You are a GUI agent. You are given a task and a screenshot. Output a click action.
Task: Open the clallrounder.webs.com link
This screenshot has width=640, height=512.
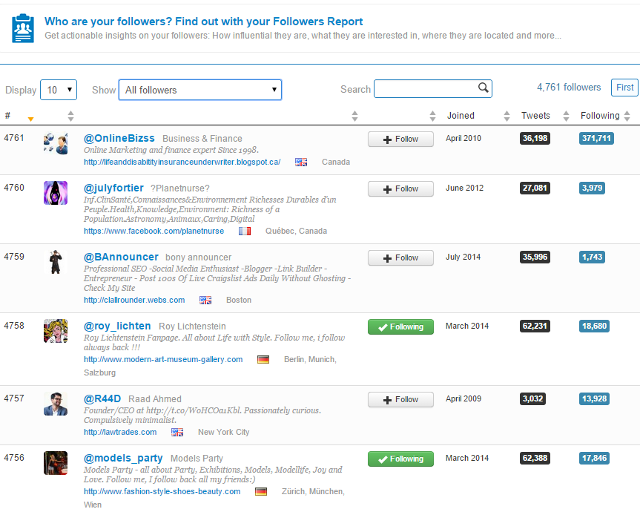pos(134,300)
